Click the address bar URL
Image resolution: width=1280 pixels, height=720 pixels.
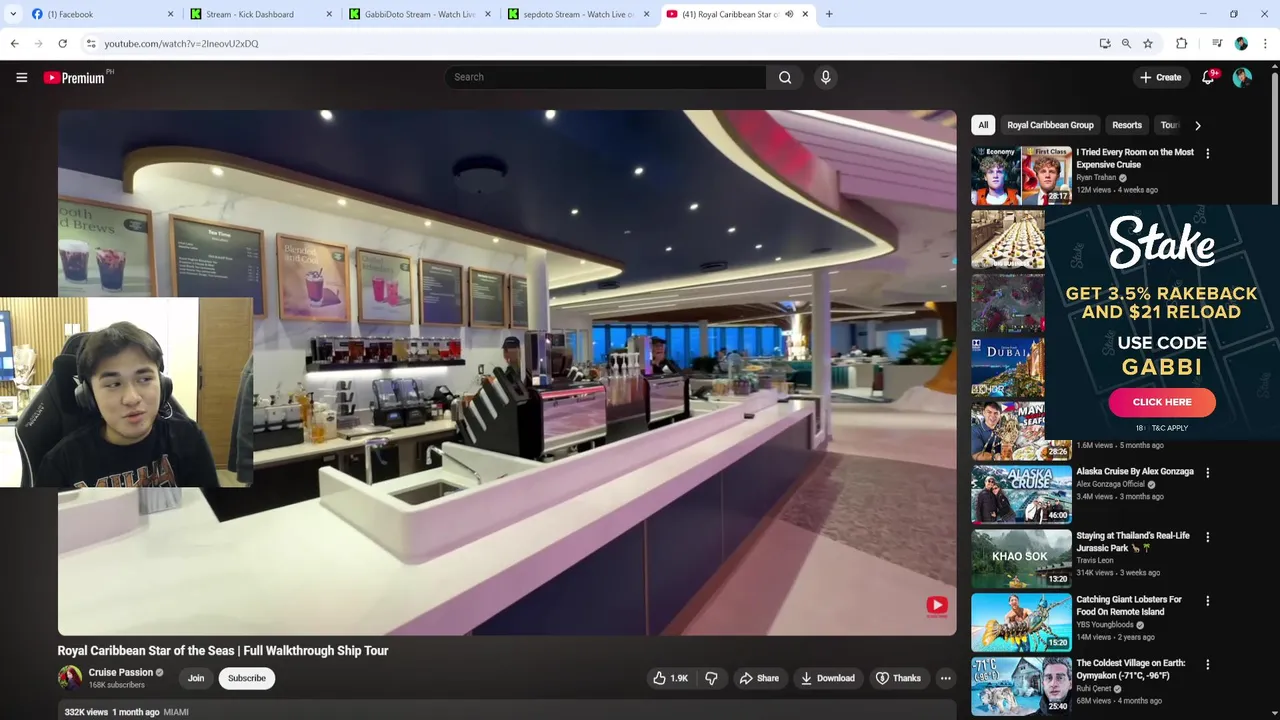181,43
